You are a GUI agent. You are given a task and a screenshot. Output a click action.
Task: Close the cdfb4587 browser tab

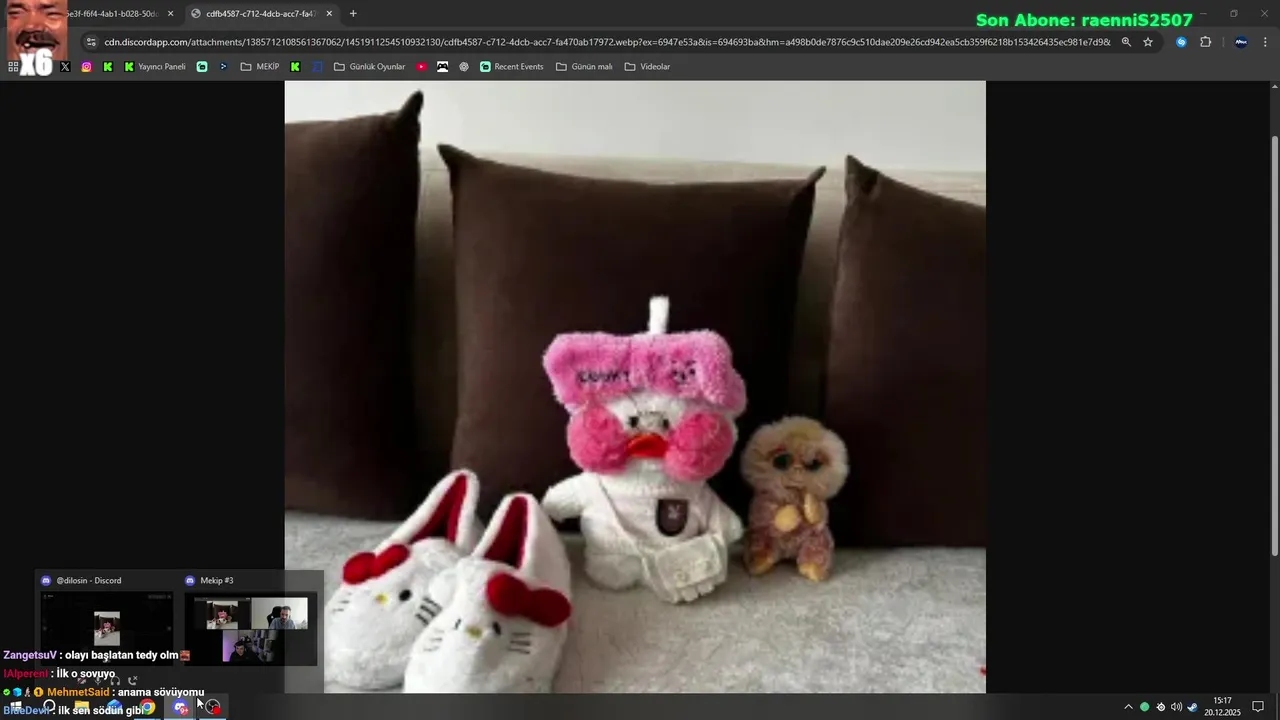(329, 14)
